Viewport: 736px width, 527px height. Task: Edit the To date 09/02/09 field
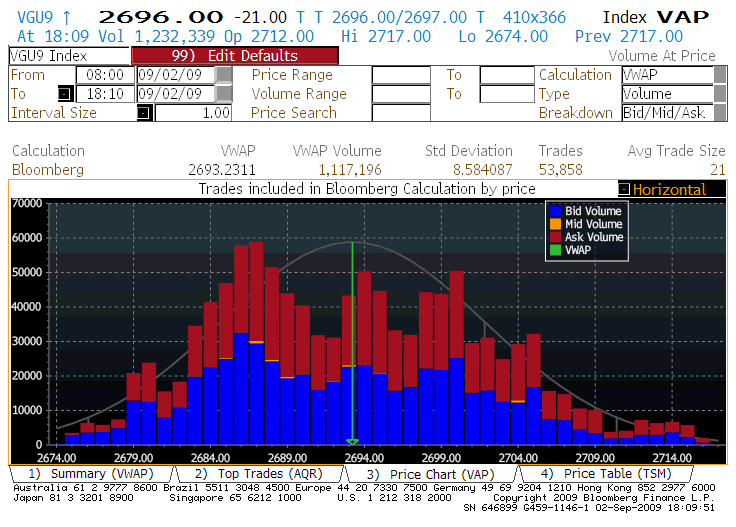click(x=176, y=94)
